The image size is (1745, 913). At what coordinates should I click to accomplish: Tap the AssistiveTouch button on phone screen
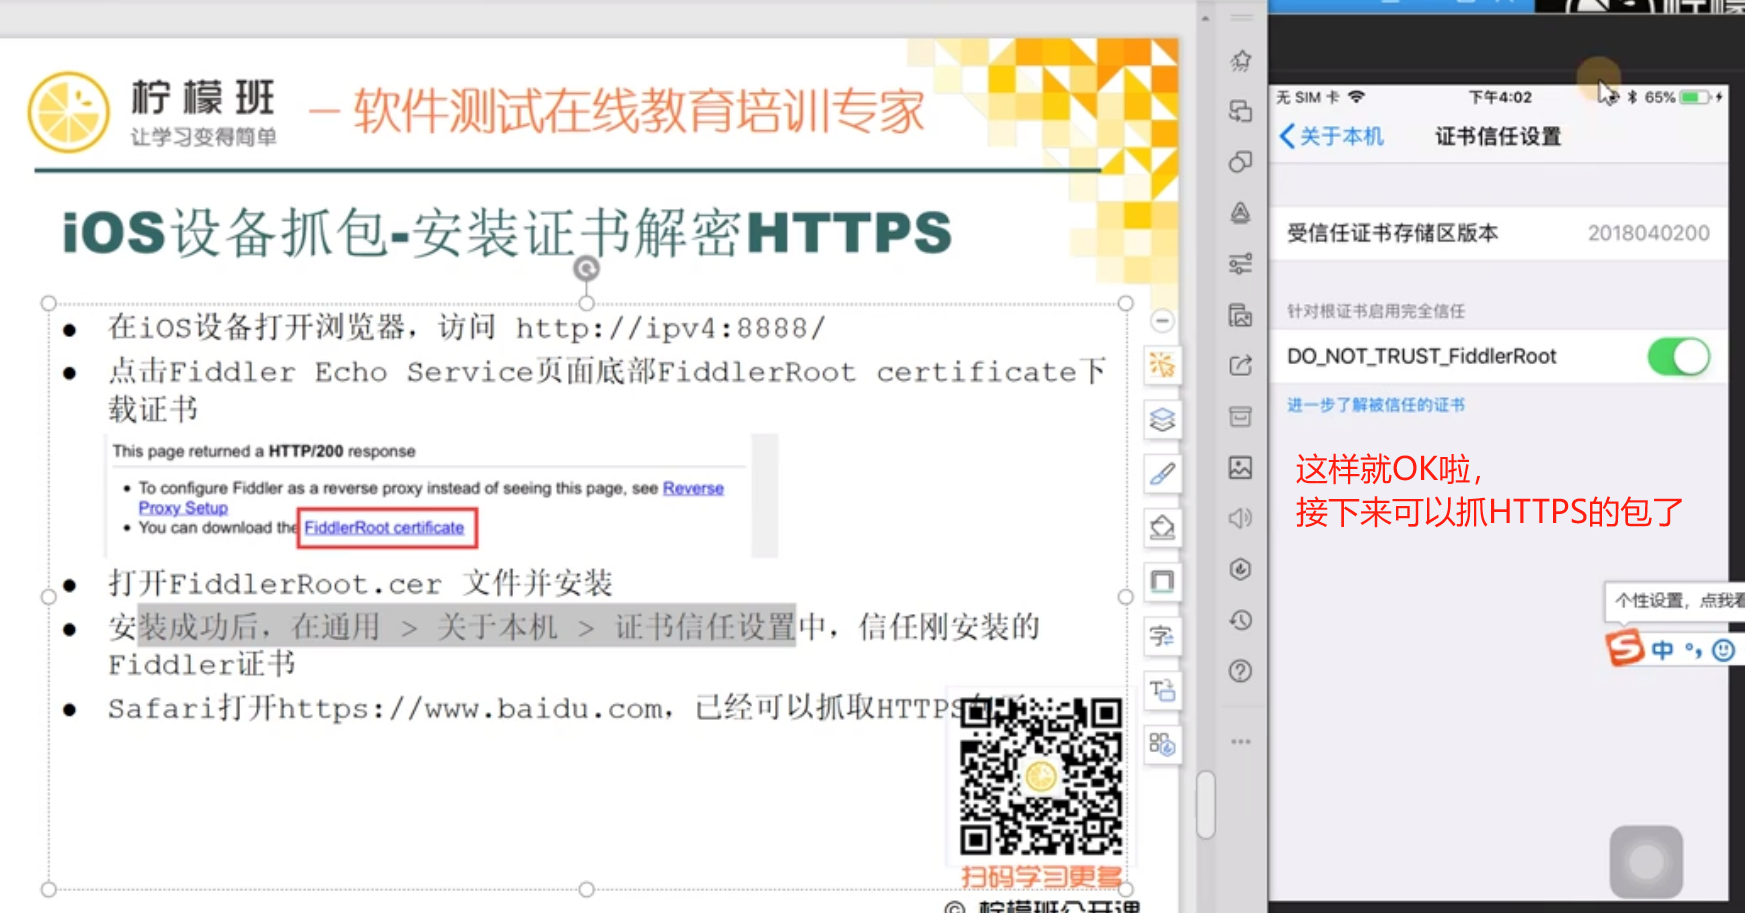(x=1646, y=861)
